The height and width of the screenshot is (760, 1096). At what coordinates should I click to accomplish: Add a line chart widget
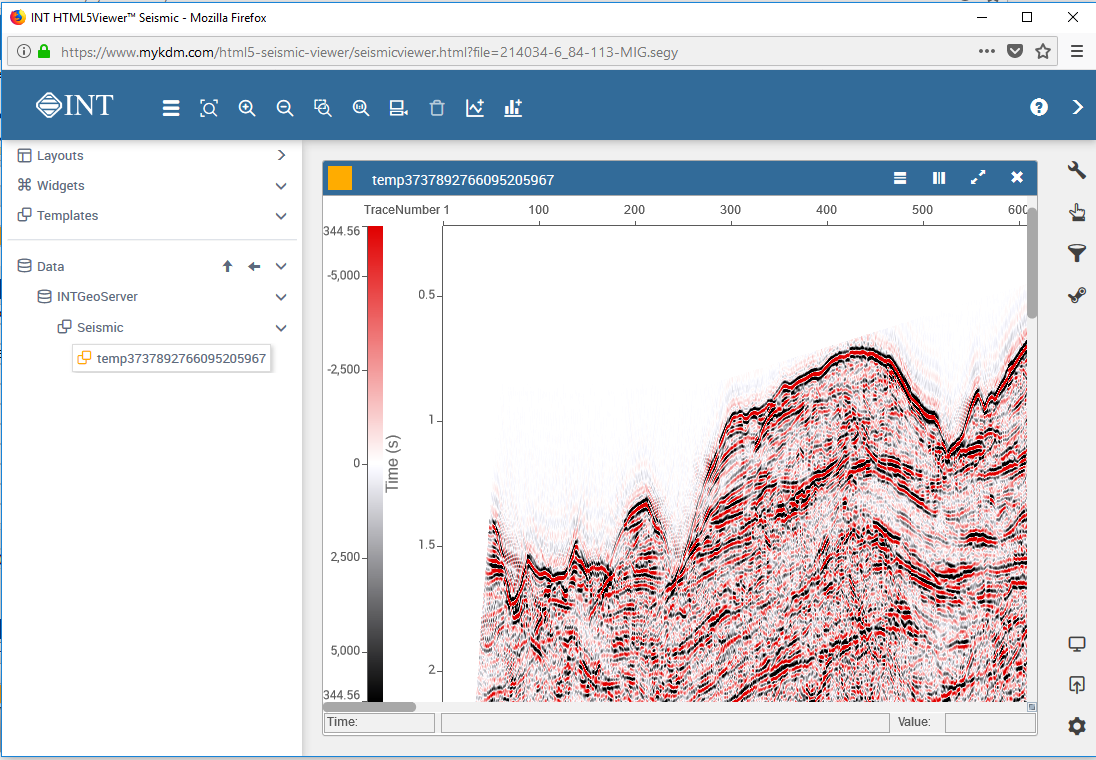(475, 108)
